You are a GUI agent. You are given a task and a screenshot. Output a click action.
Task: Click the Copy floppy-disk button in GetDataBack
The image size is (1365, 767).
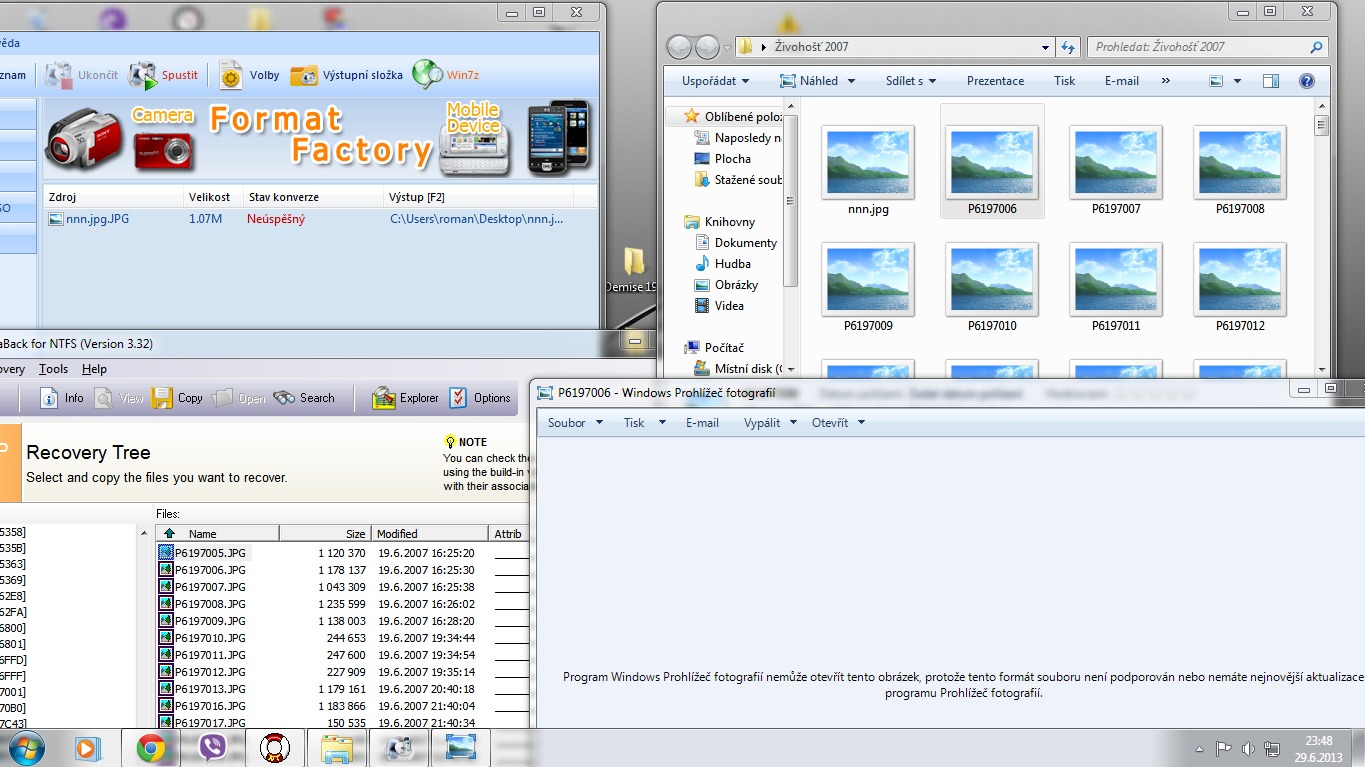[x=177, y=398]
